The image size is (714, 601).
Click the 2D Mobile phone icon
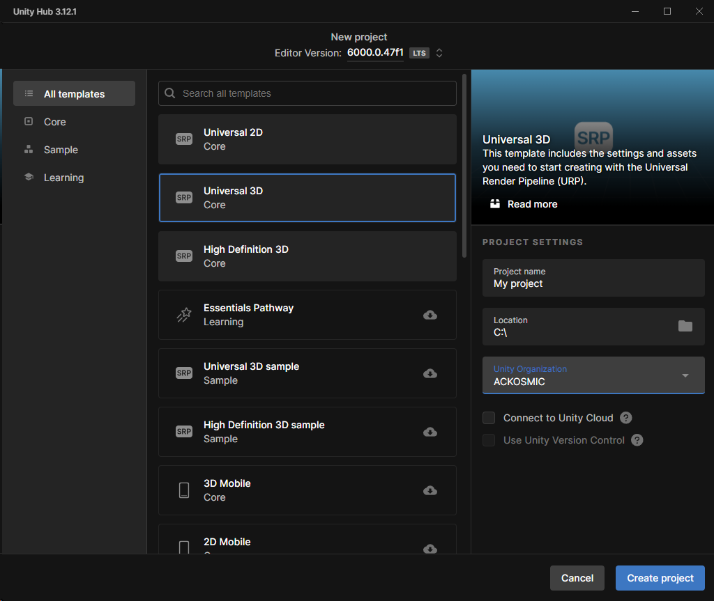point(184,547)
